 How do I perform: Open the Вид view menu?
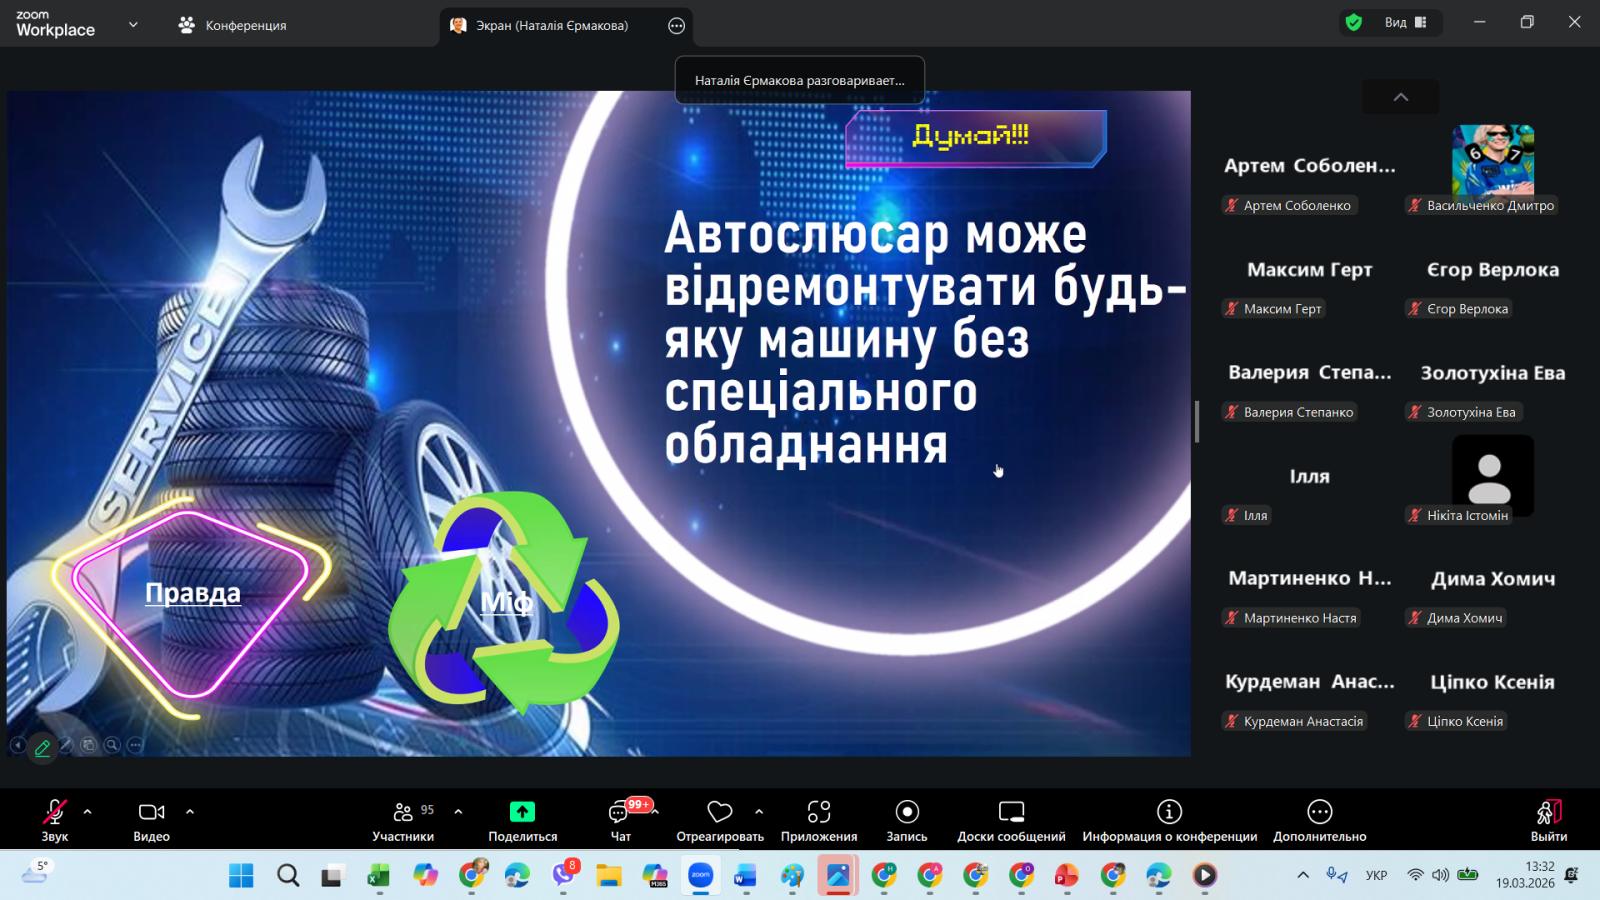[1406, 22]
